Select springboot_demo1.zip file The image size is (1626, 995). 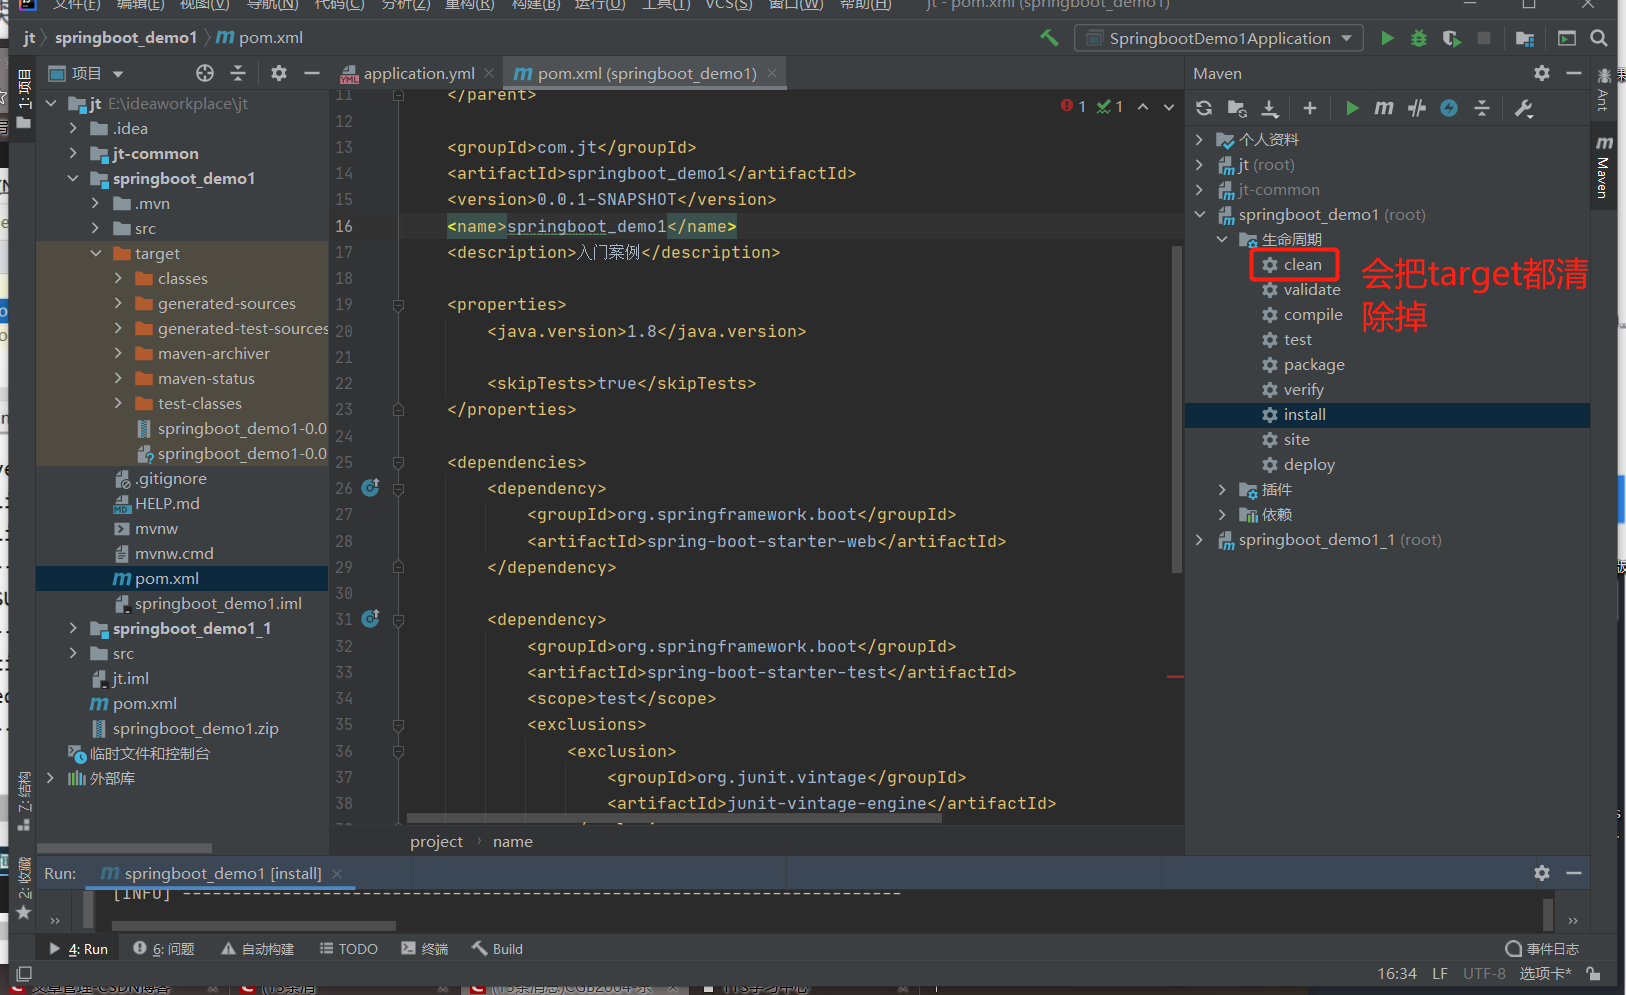click(195, 728)
